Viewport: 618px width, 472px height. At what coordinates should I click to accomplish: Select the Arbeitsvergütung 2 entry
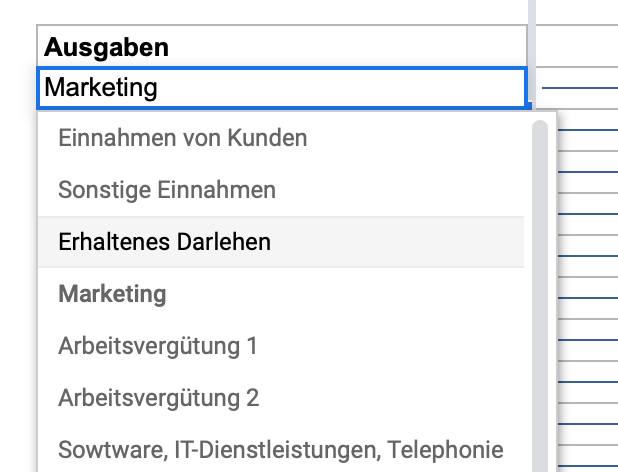coord(158,398)
